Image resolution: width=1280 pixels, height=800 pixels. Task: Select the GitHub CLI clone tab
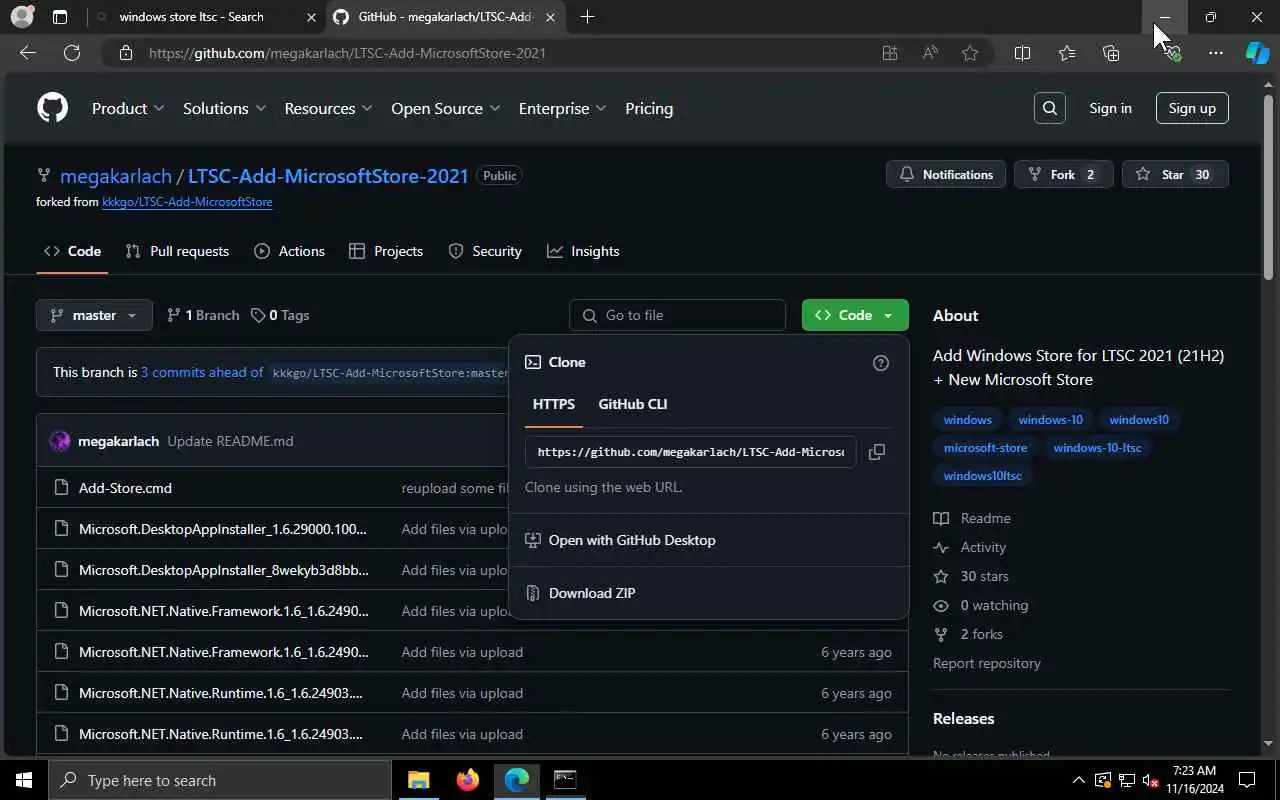632,404
